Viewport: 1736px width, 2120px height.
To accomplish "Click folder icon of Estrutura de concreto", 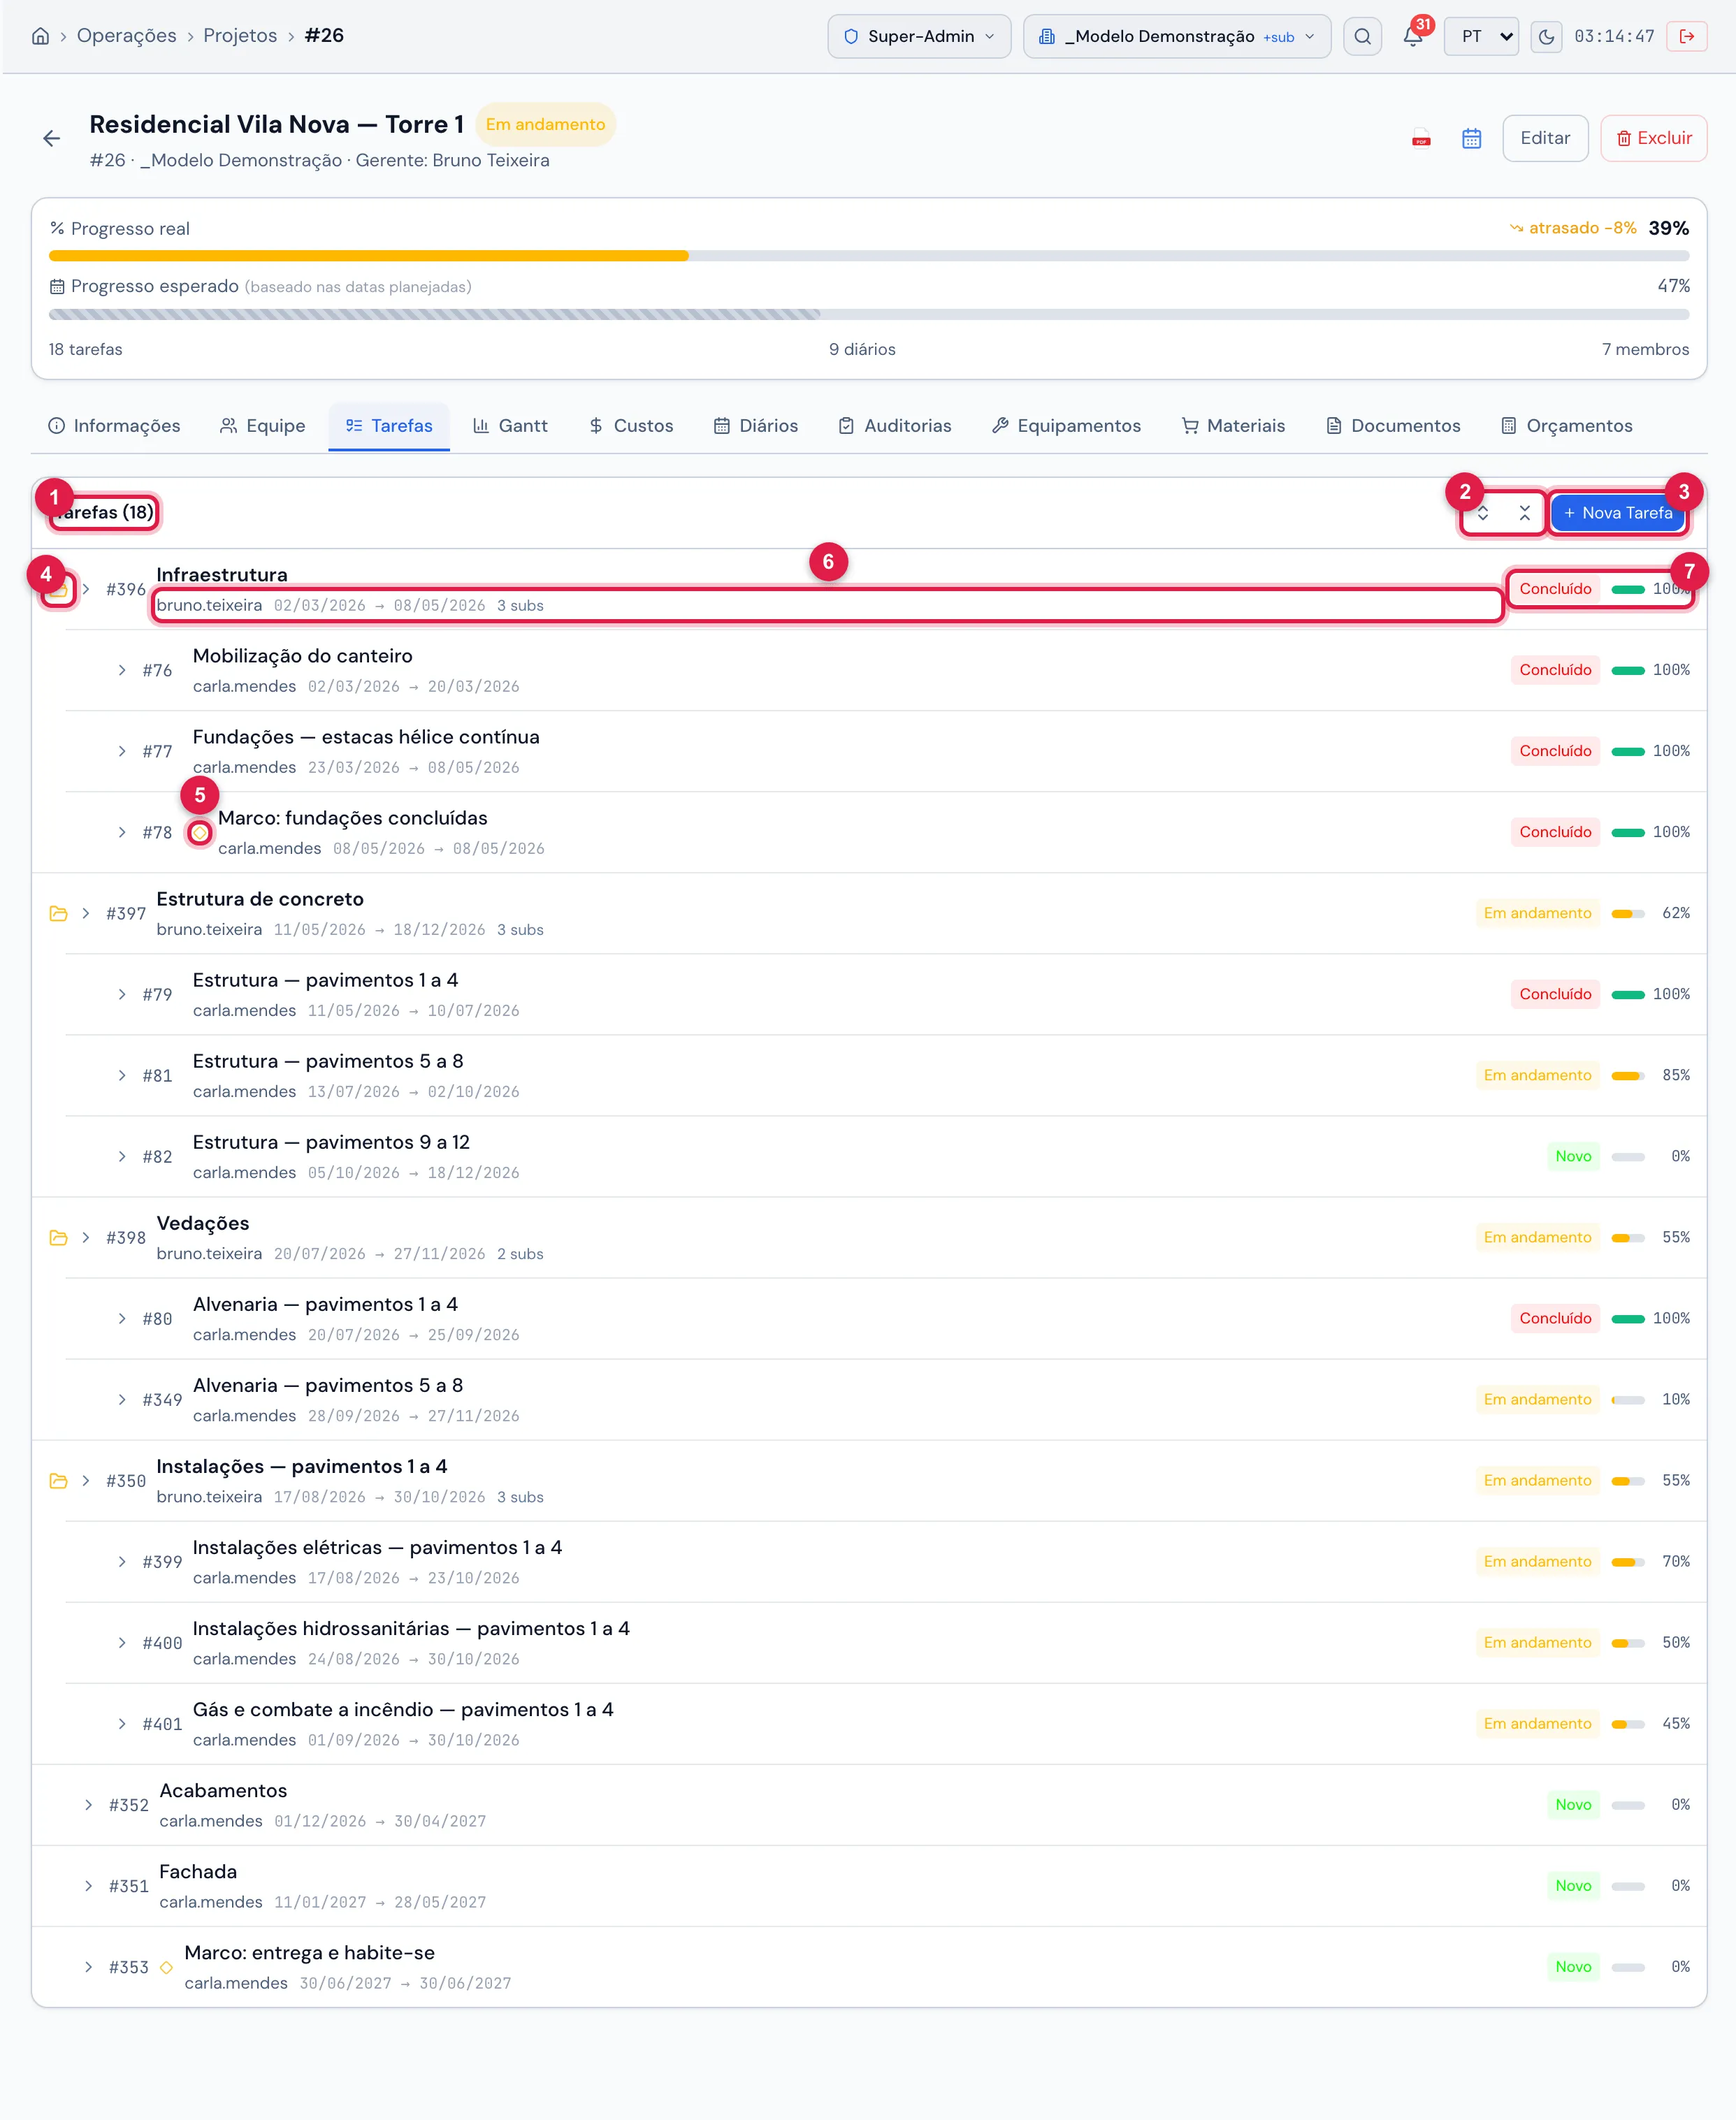I will tap(58, 914).
